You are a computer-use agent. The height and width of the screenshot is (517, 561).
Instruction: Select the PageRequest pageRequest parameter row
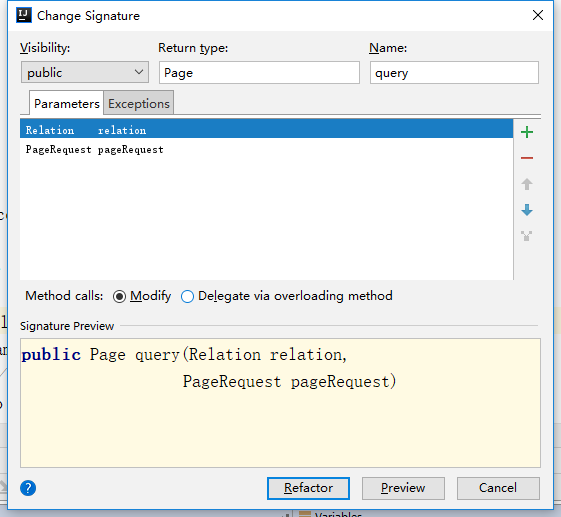267,150
